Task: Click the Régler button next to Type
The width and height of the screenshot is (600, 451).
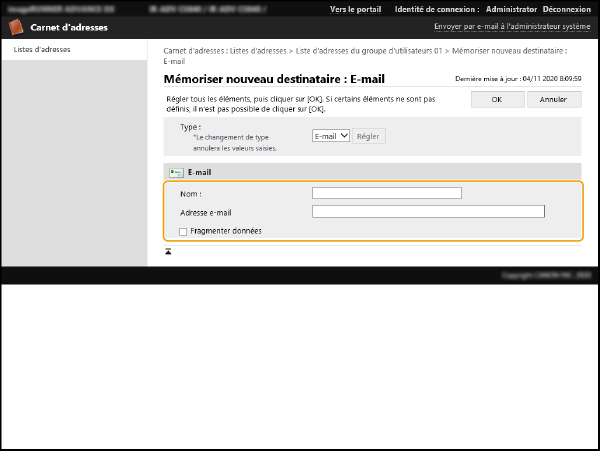Action: pyautogui.click(x=369, y=136)
